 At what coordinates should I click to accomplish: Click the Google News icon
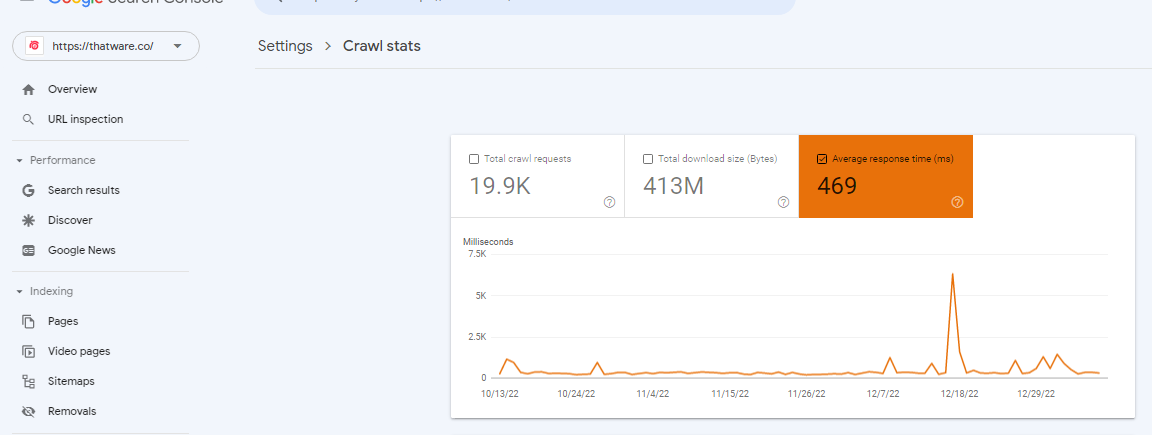(29, 251)
